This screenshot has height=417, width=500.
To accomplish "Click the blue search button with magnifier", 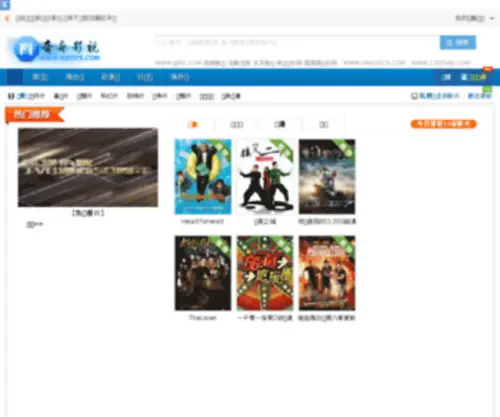I will (458, 43).
